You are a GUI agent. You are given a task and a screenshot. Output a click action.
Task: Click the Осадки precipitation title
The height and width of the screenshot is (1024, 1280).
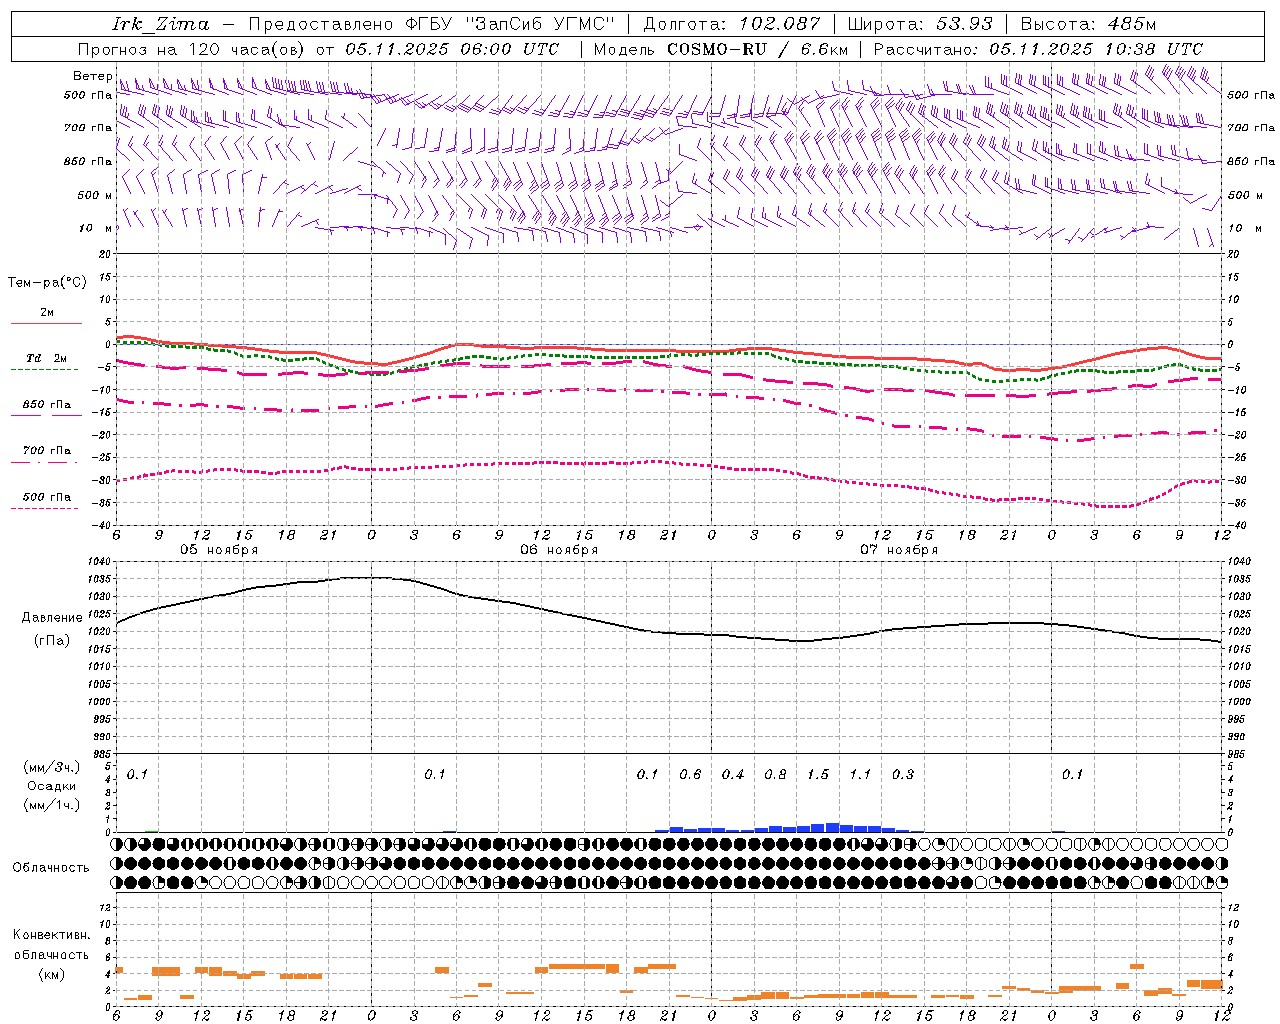[52, 786]
